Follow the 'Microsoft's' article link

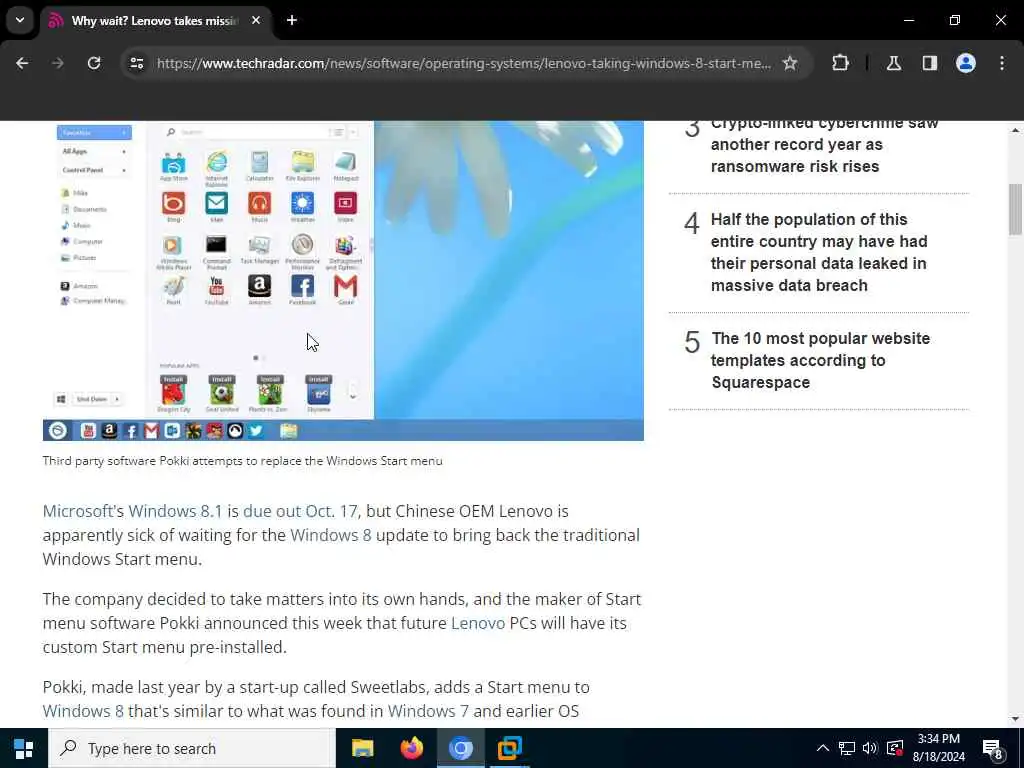[x=83, y=511]
